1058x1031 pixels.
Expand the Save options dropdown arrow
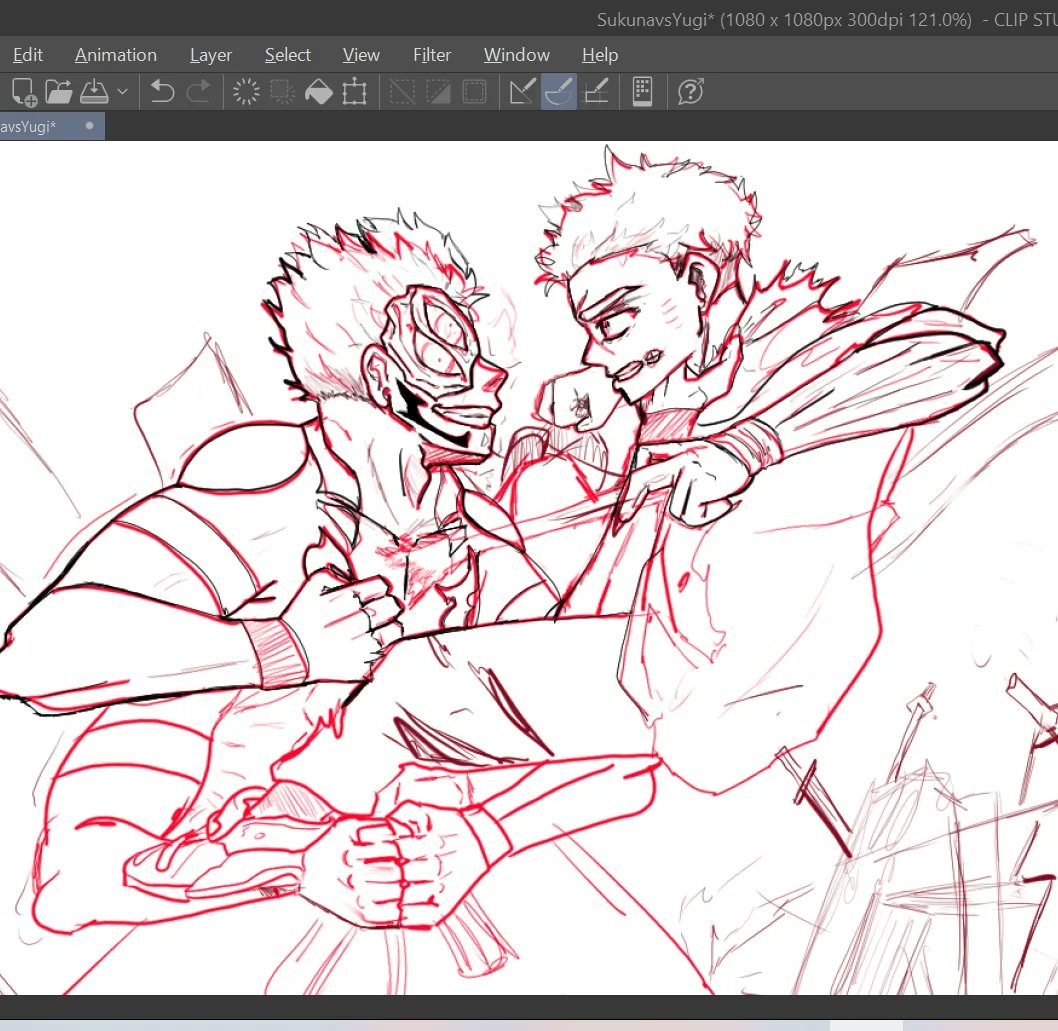122,92
